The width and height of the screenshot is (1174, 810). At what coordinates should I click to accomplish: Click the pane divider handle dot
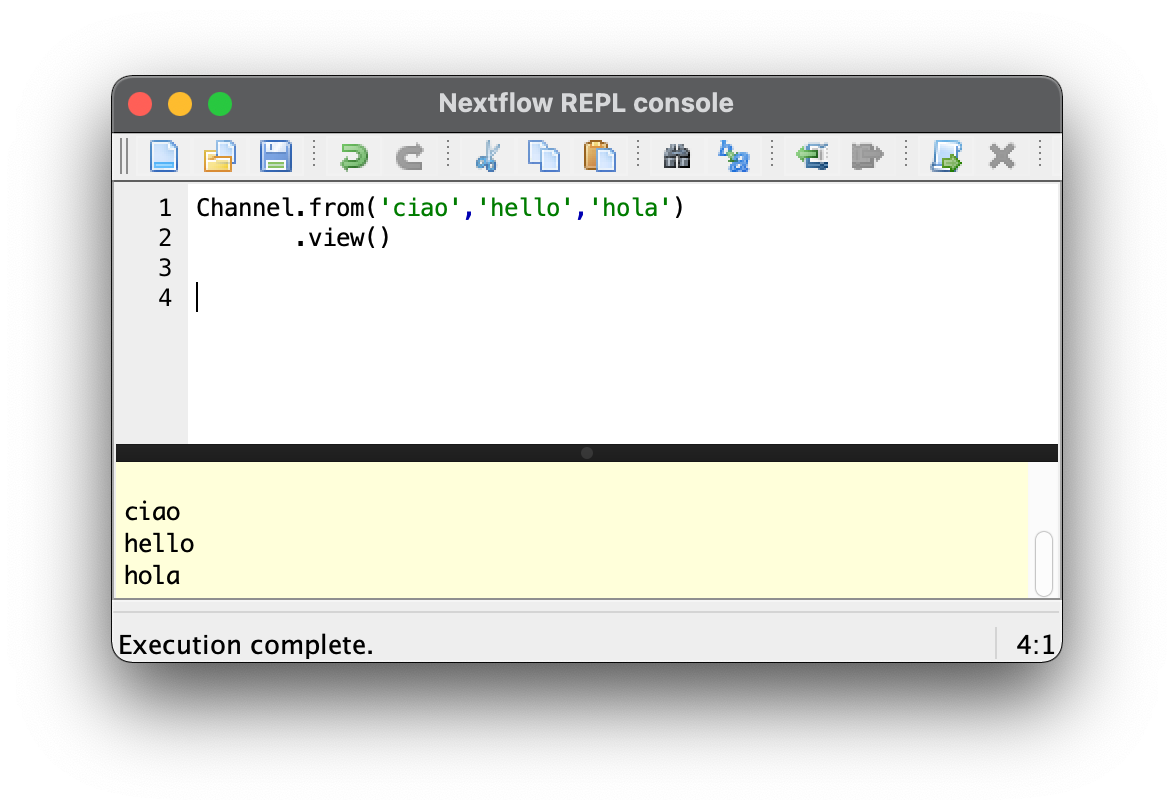587,453
